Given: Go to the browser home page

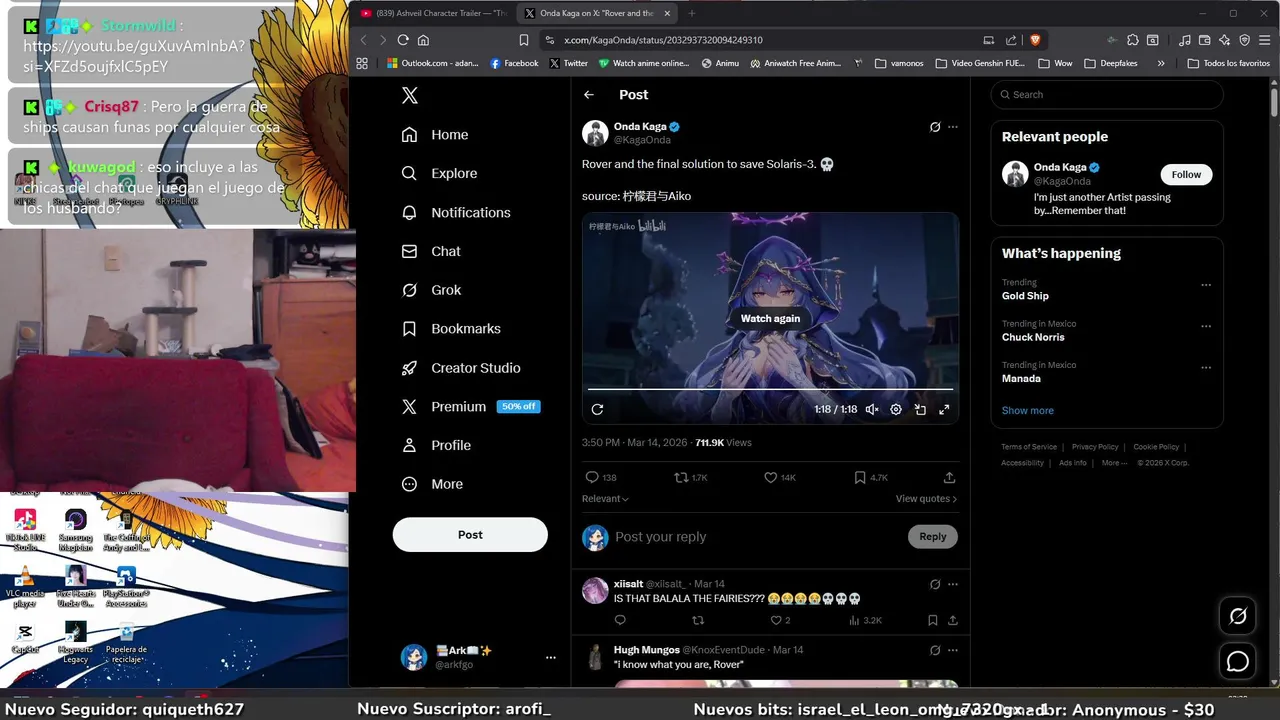Looking at the screenshot, I should click(x=423, y=40).
